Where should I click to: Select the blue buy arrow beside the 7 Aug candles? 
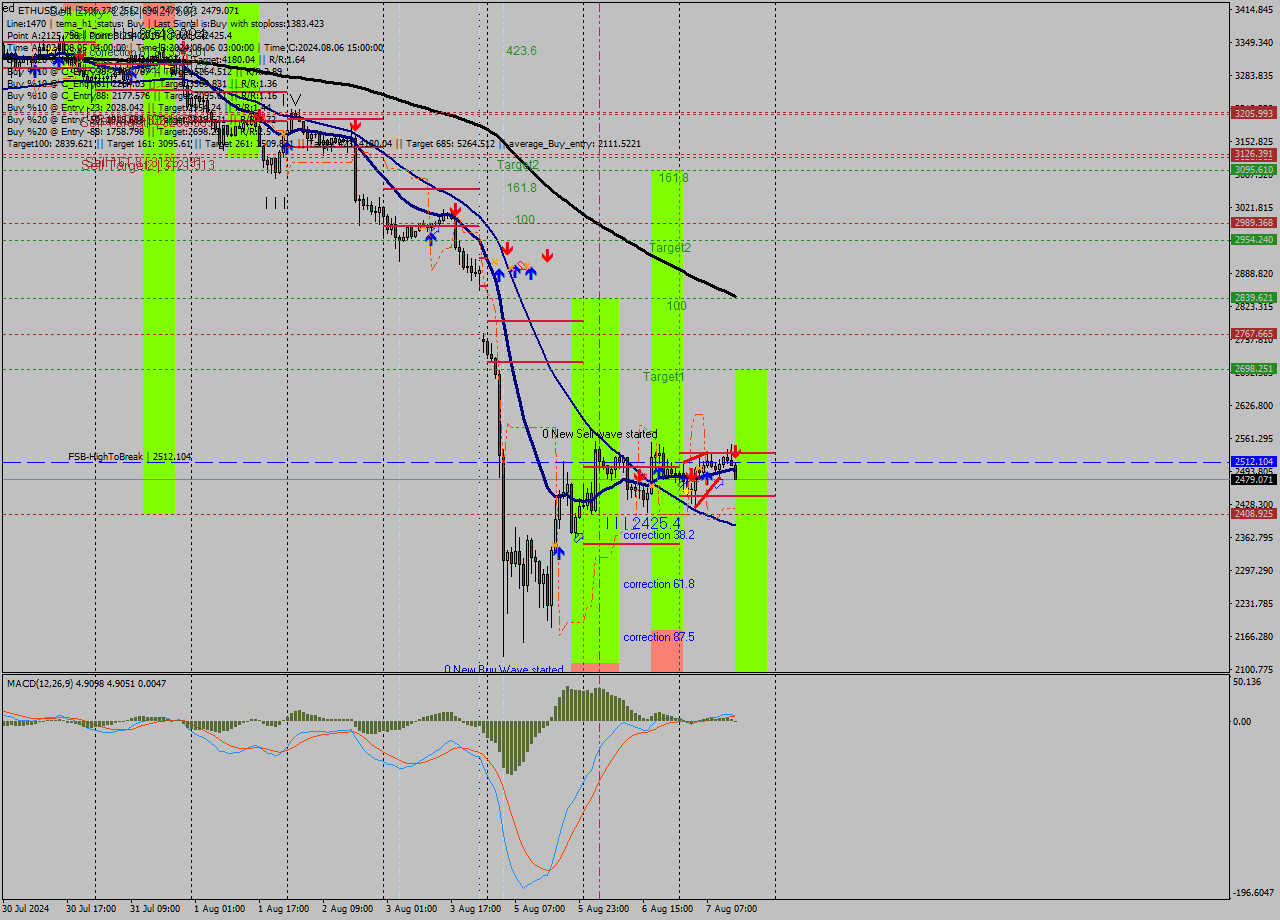coord(707,478)
